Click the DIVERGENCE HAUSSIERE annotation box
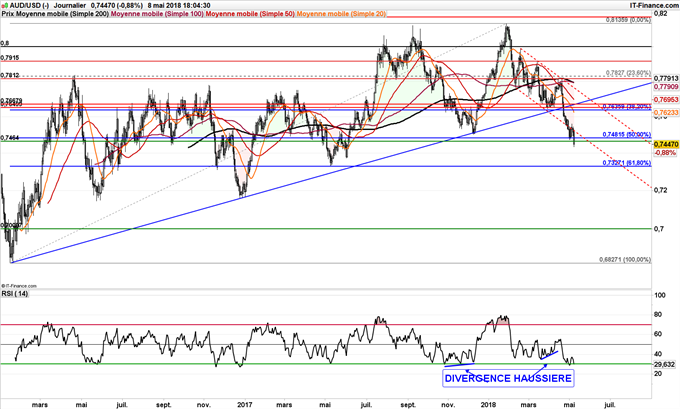Screen dimensions: 680x409 click(x=508, y=378)
